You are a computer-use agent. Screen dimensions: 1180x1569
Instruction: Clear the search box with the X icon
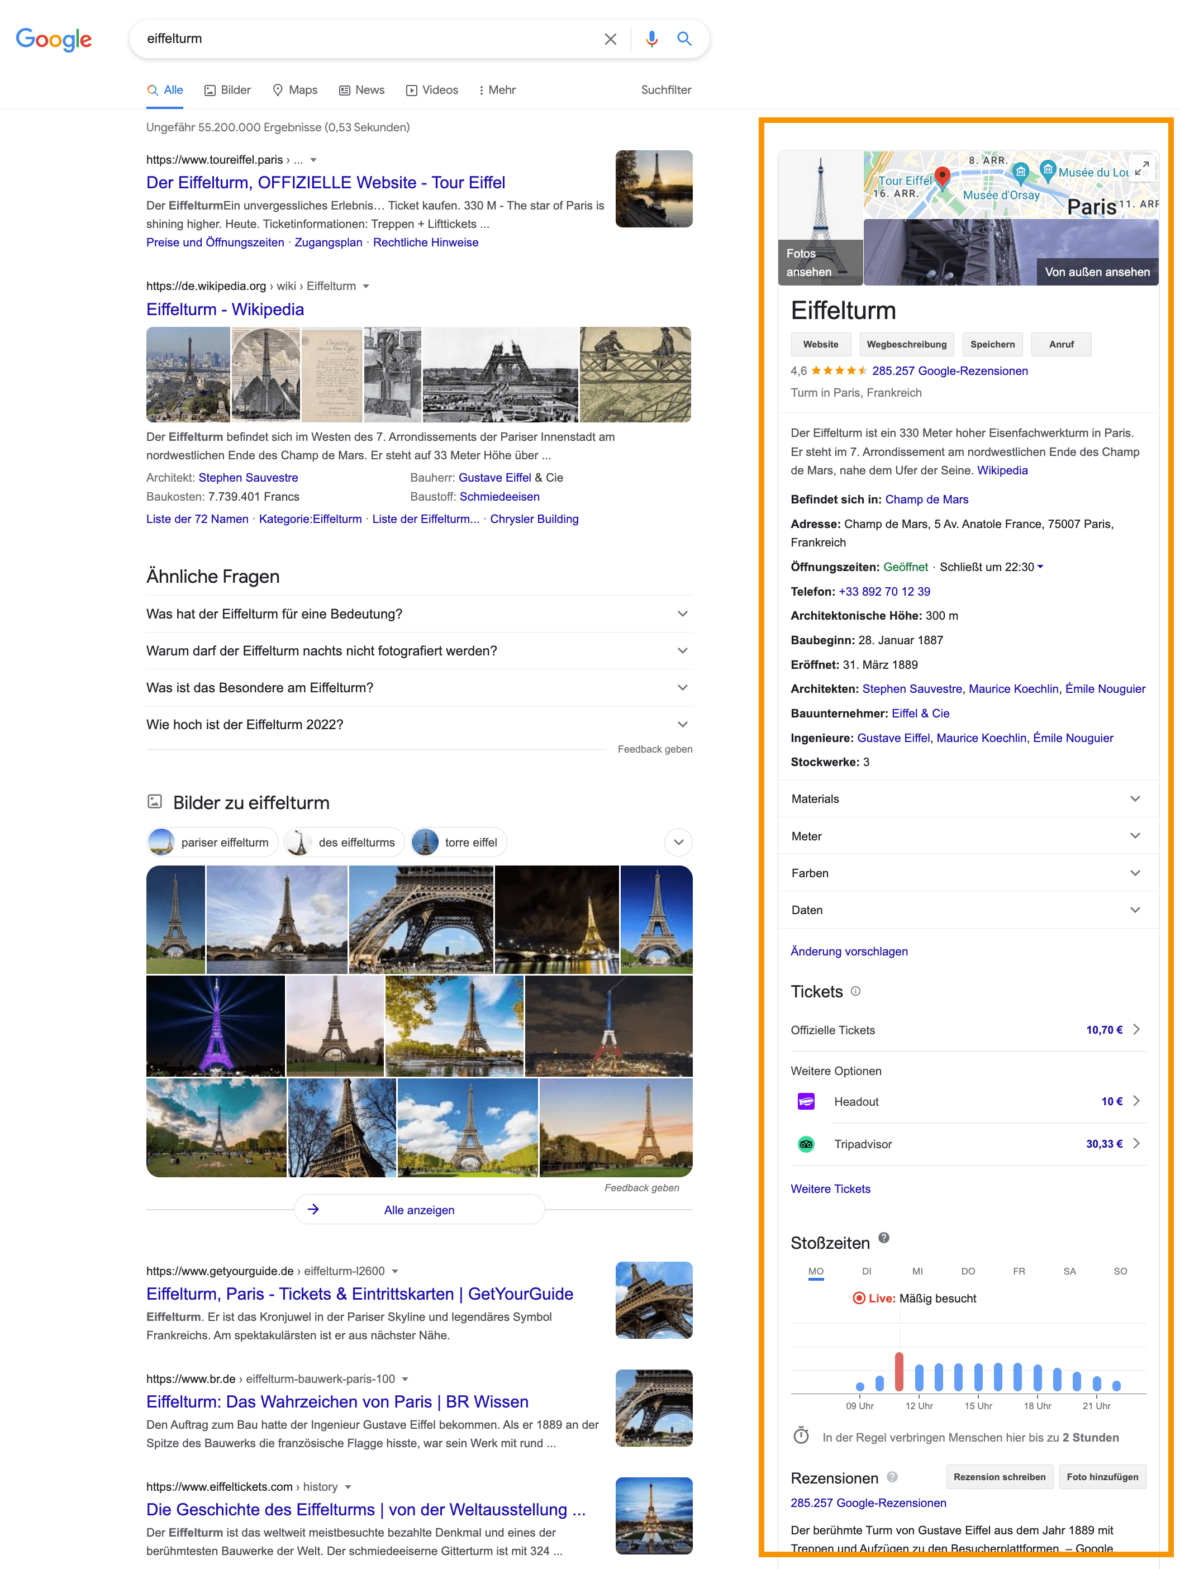pyautogui.click(x=610, y=39)
